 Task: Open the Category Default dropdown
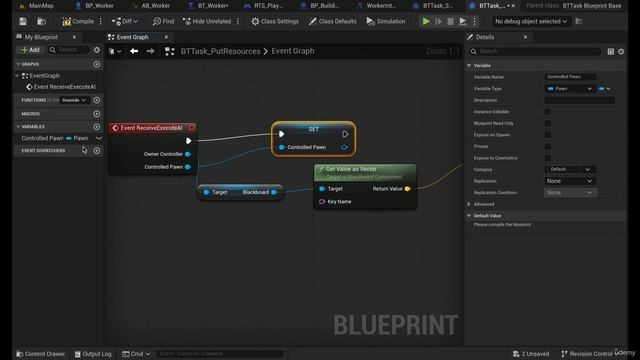point(570,169)
